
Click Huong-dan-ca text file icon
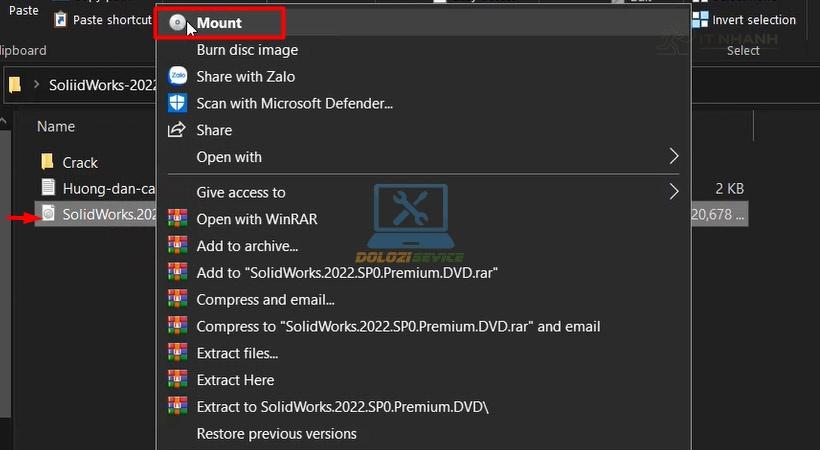point(47,188)
